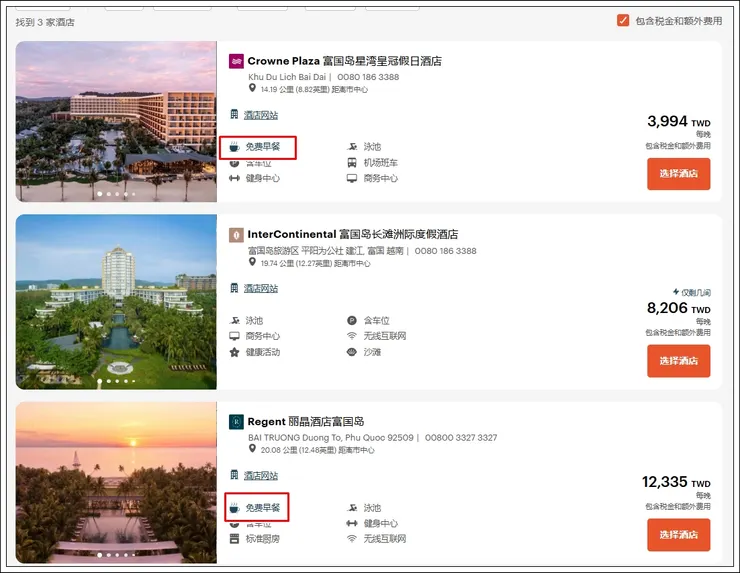The height and width of the screenshot is (573, 740).
Task: Click the building icon beside Crowne Plaza 酒店网站
Action: tap(234, 114)
